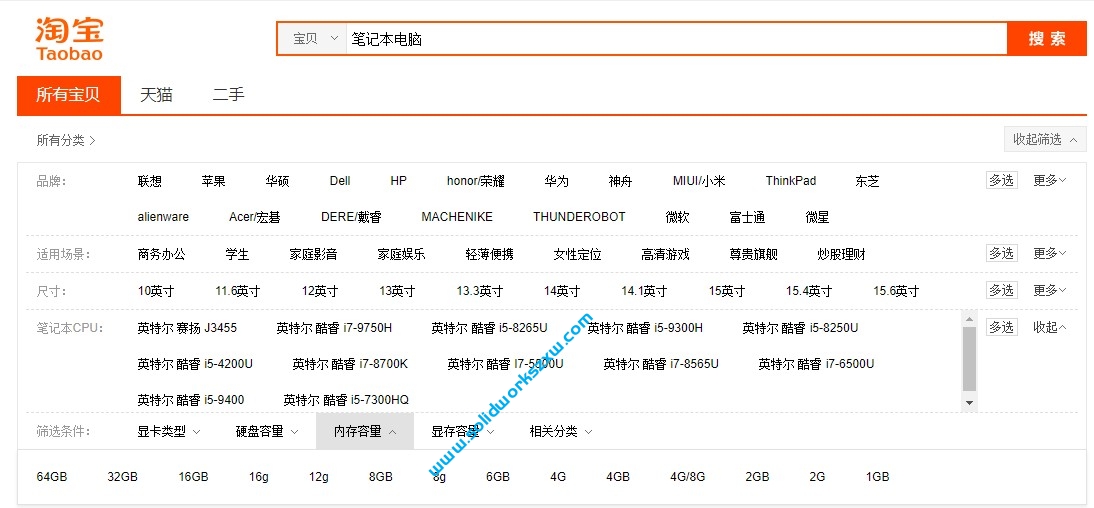Collapse the 内存容量 filter dropdown

[x=365, y=431]
